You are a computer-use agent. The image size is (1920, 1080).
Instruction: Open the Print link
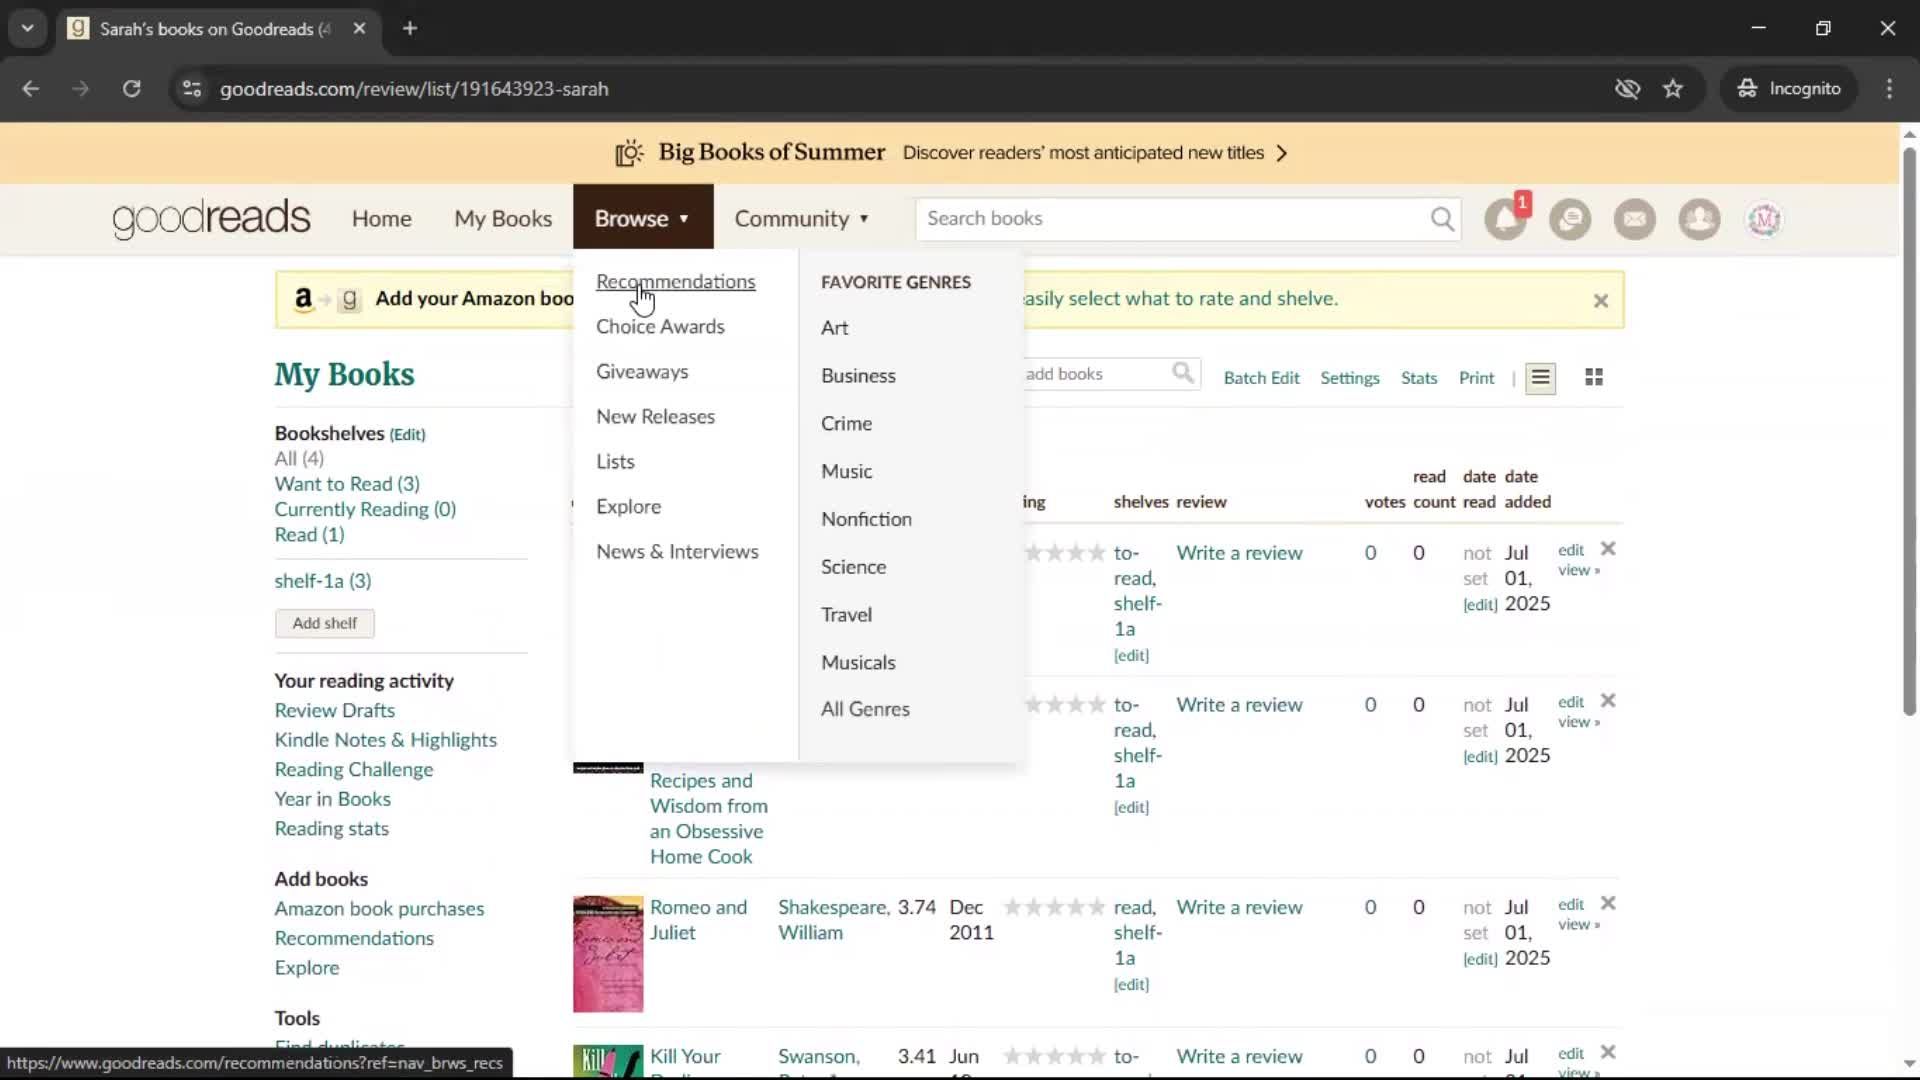pos(1476,378)
